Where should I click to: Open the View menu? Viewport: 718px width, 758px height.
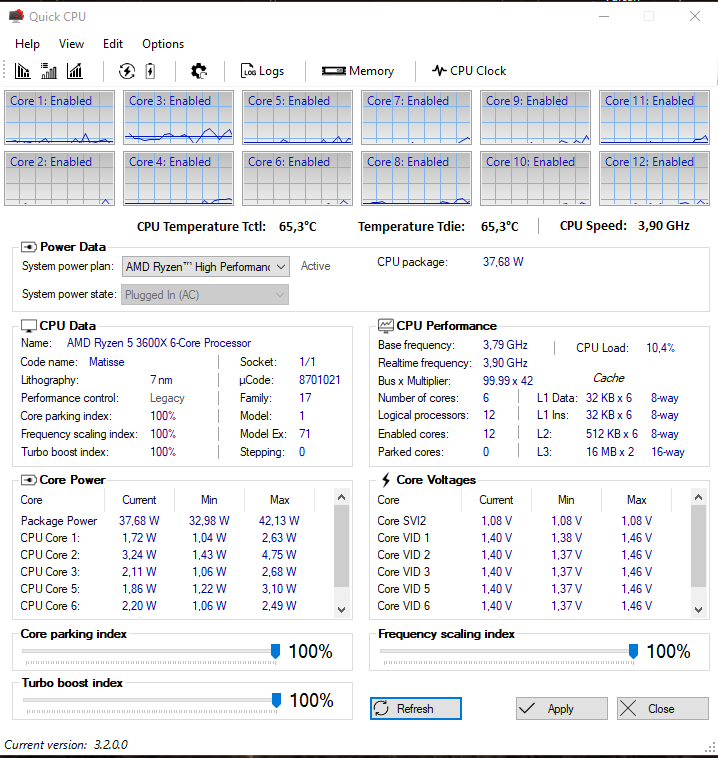pos(71,44)
